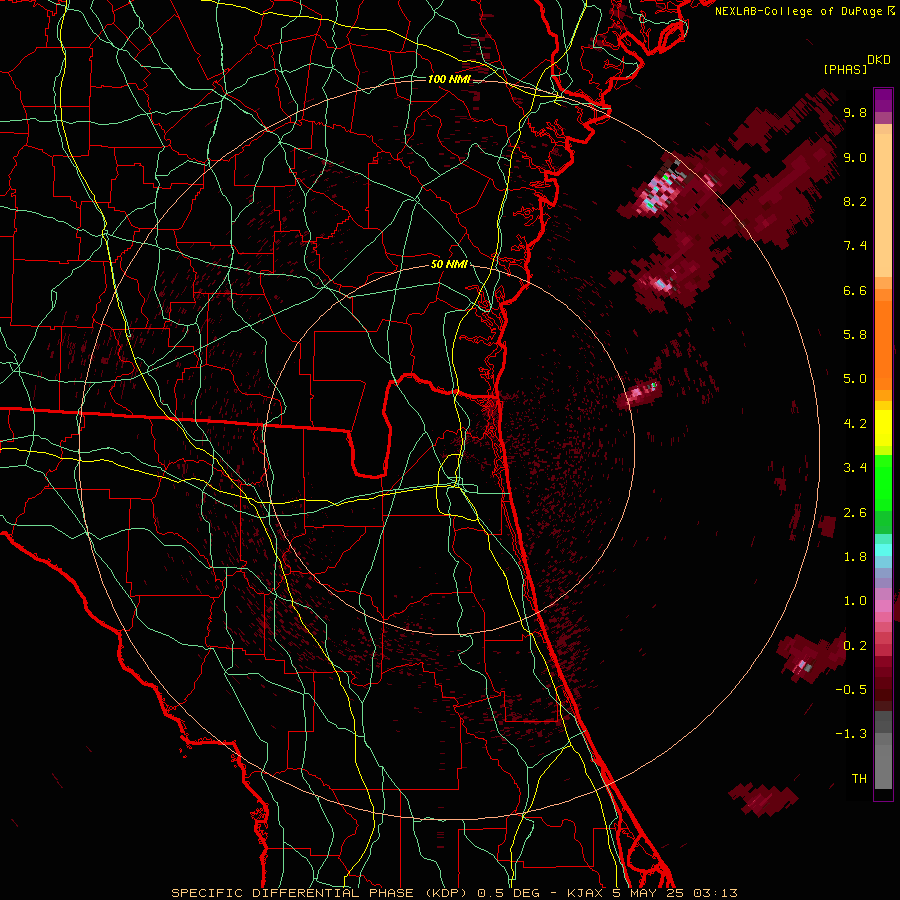Click the TH threshold label
This screenshot has height=900, width=900.
[x=859, y=779]
